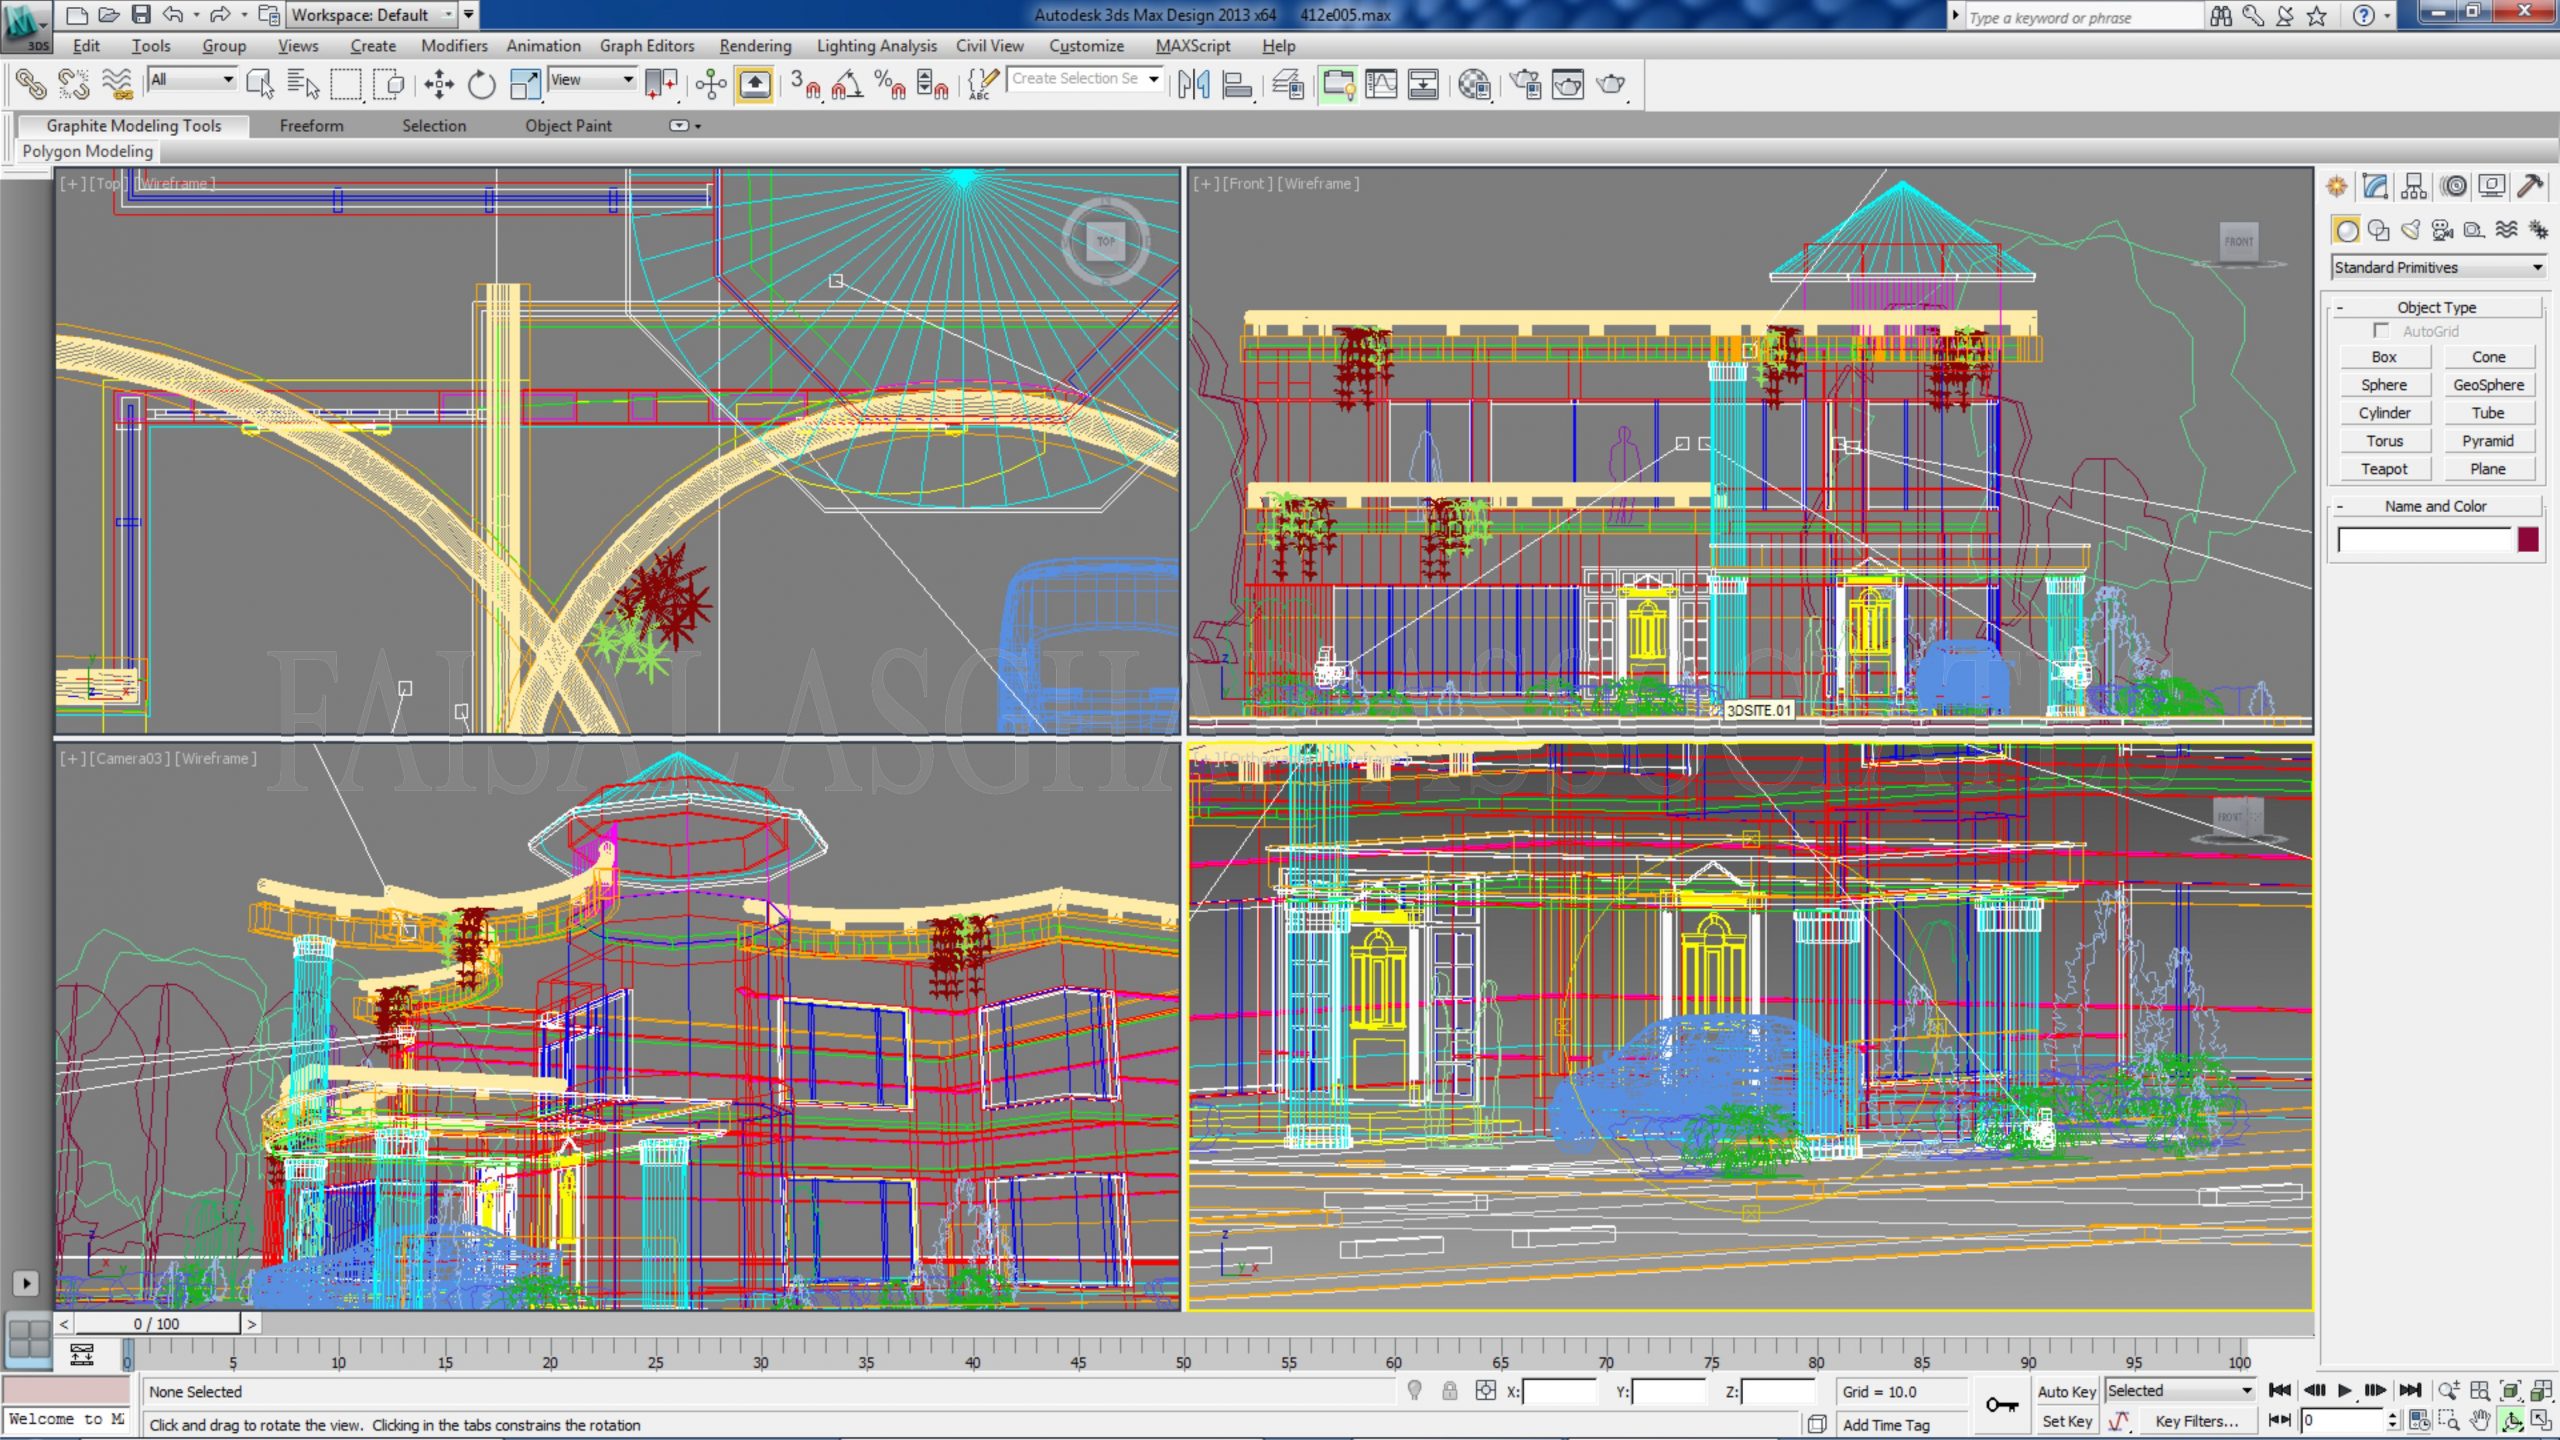Toggle the Selection Lock padlock icon
The height and width of the screenshot is (1440, 2560).
click(1449, 1390)
